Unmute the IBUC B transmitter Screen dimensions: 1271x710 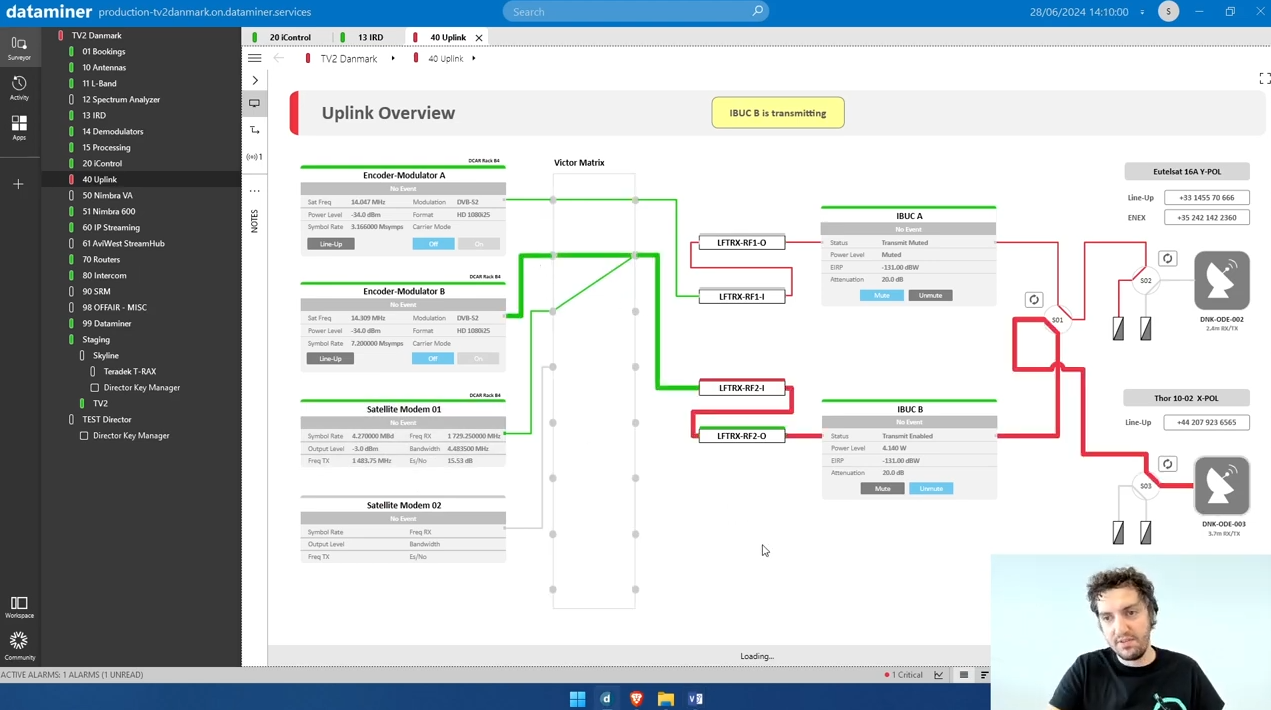(931, 489)
